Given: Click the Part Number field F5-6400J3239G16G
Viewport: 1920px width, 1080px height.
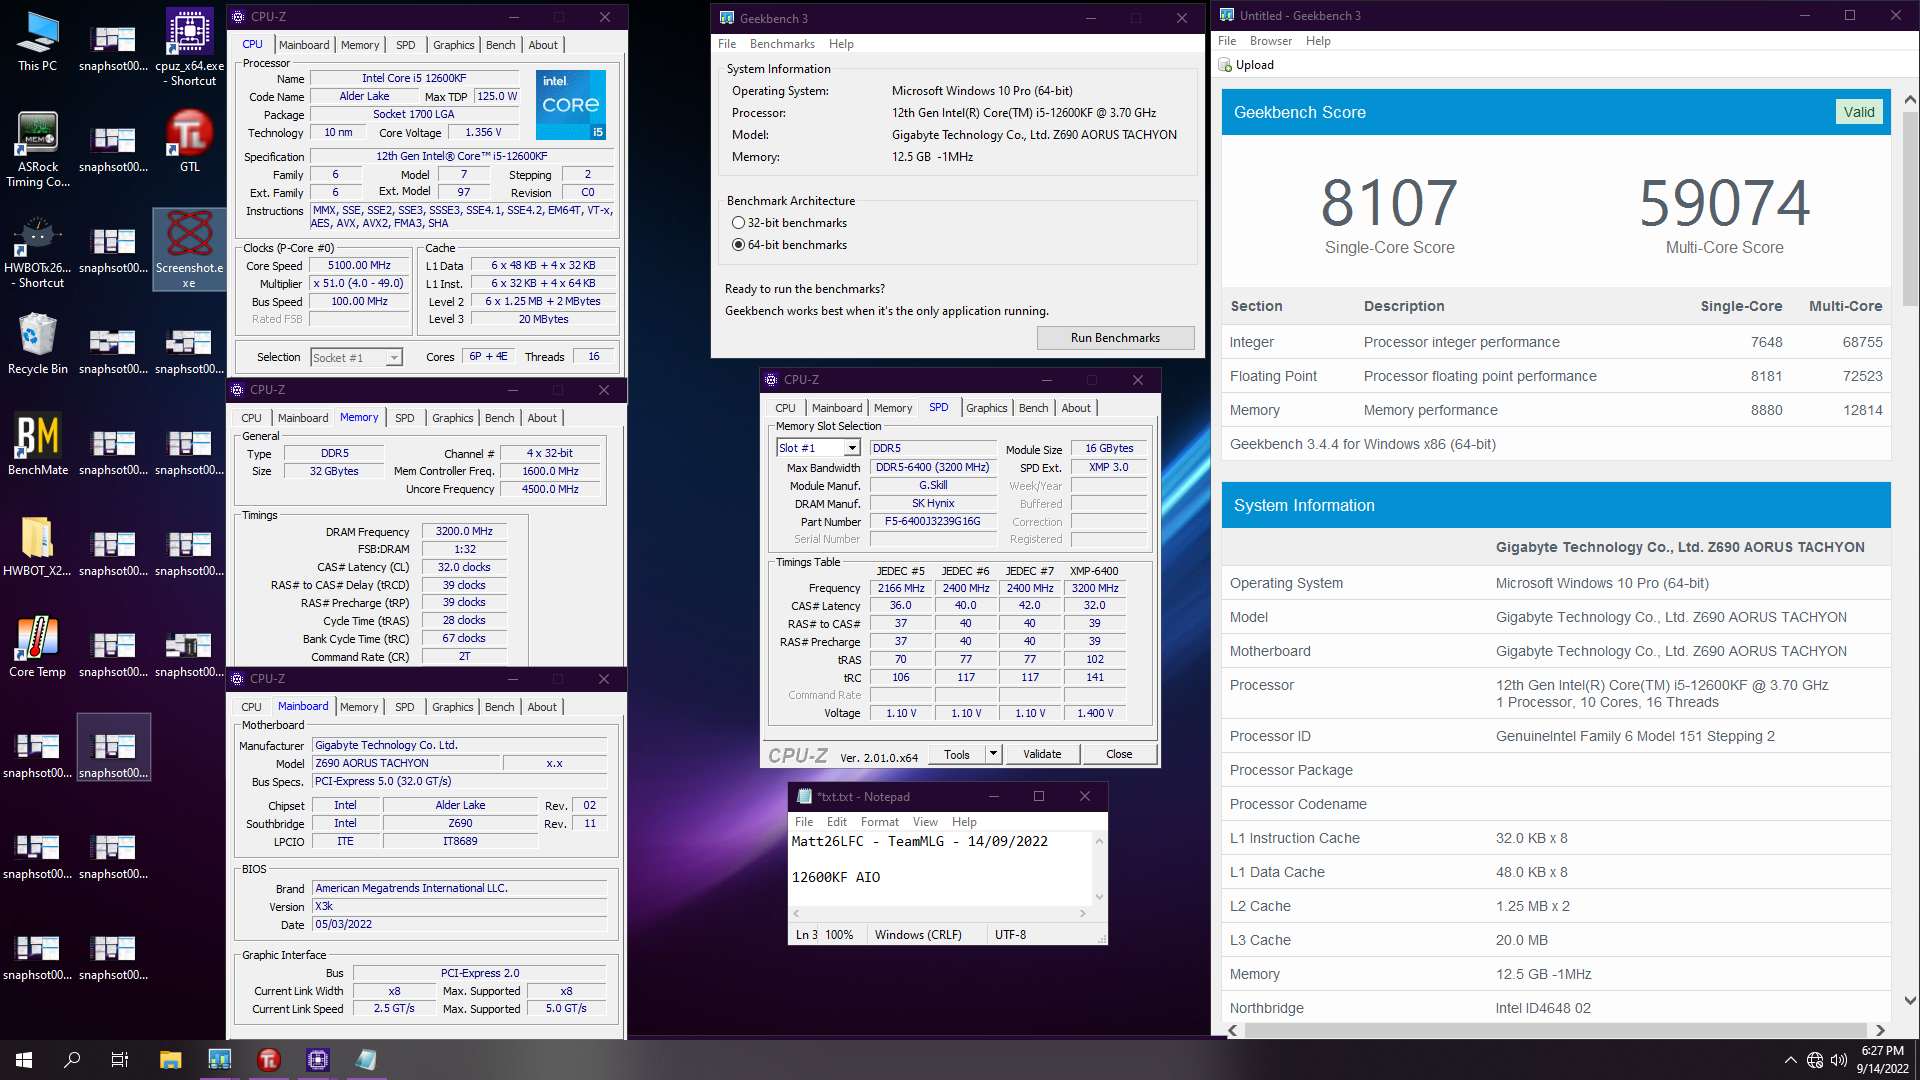Looking at the screenshot, I should tap(932, 522).
